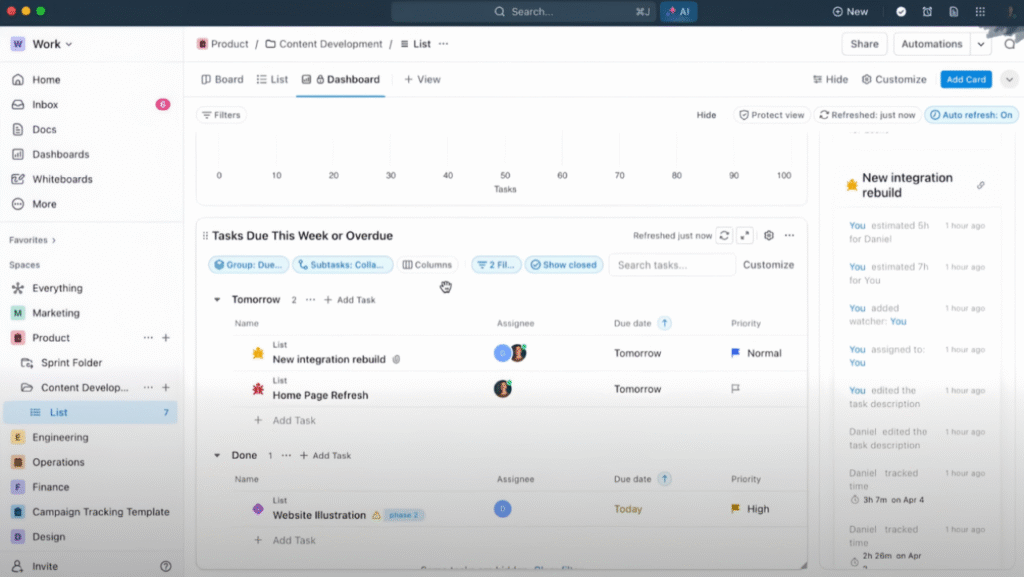Viewport: 1024px width, 577px height.
Task: Toggle Protect view option
Action: (771, 115)
